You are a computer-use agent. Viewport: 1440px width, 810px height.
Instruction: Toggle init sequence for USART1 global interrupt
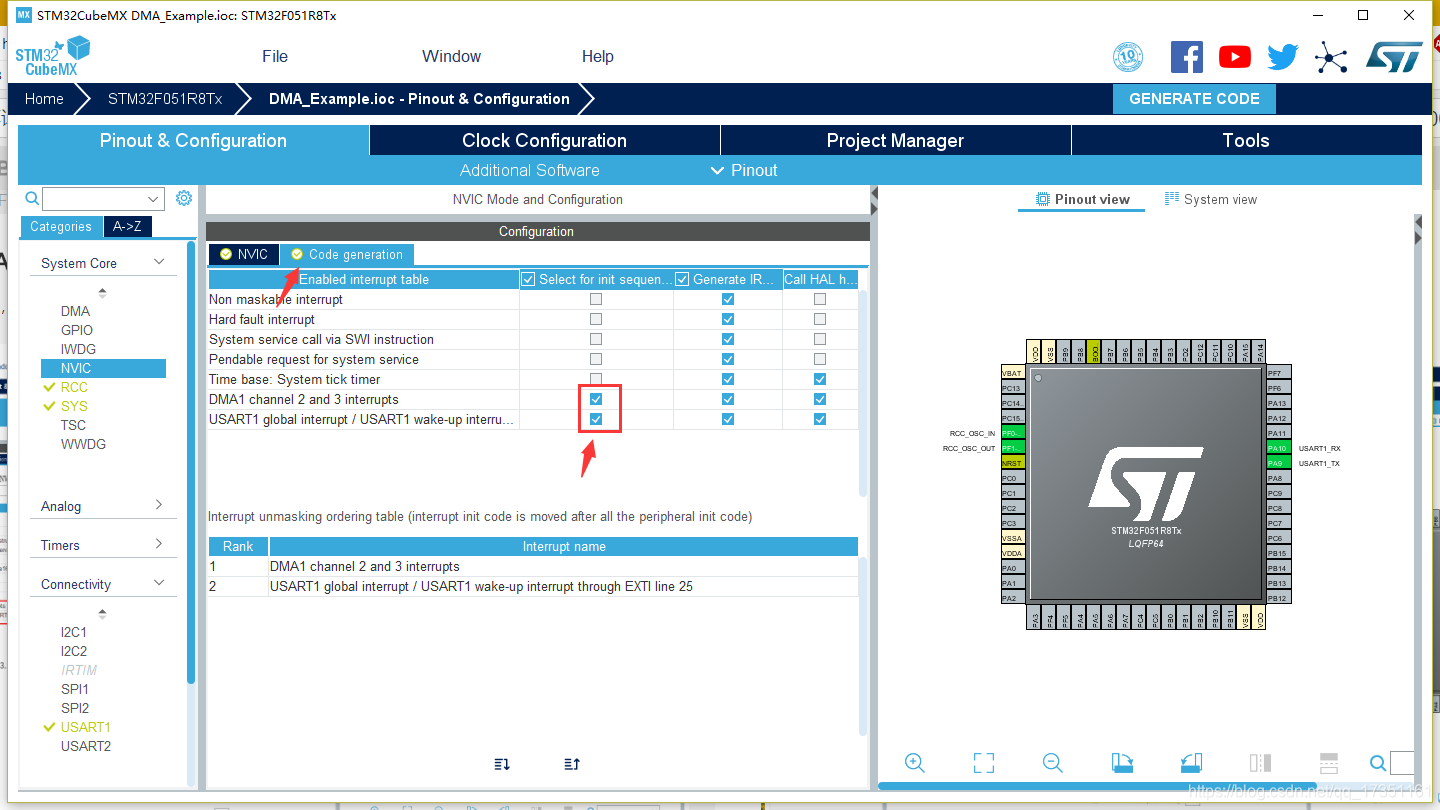(596, 419)
